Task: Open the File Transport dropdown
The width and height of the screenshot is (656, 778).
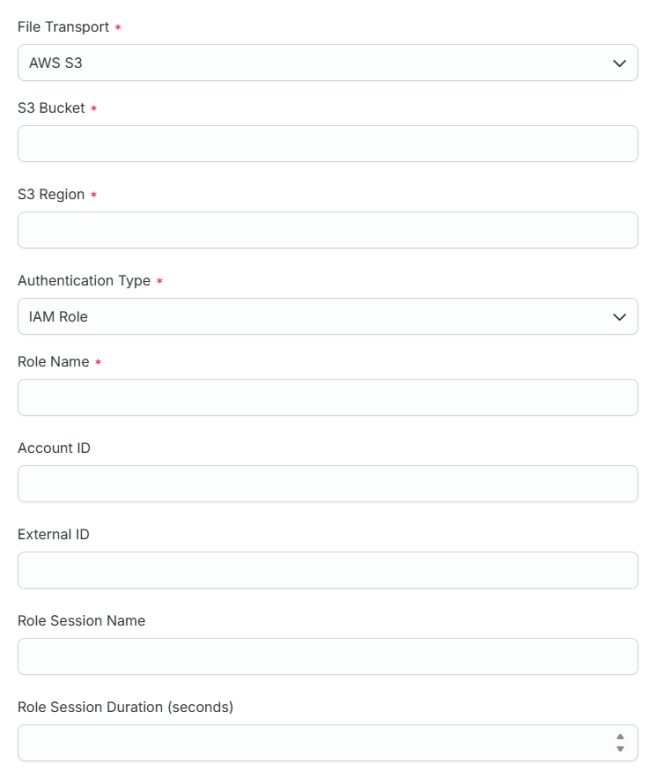Action: 328,63
